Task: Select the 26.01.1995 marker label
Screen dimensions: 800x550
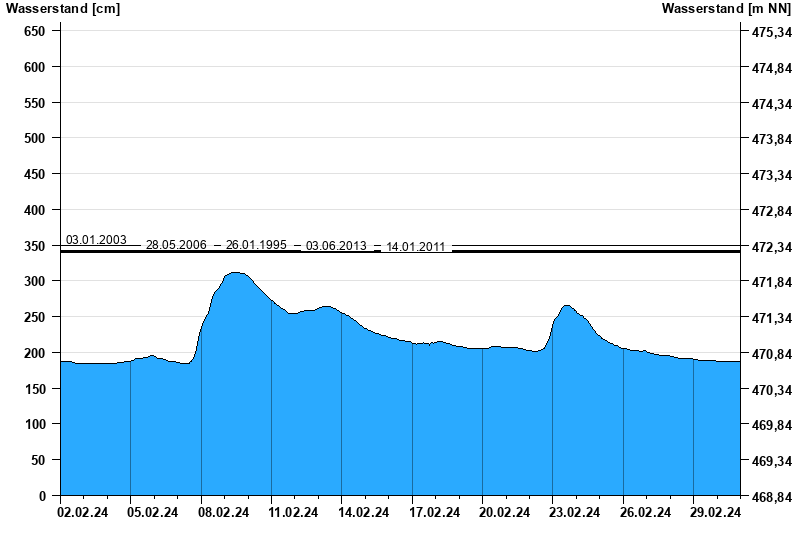Action: coord(256,245)
